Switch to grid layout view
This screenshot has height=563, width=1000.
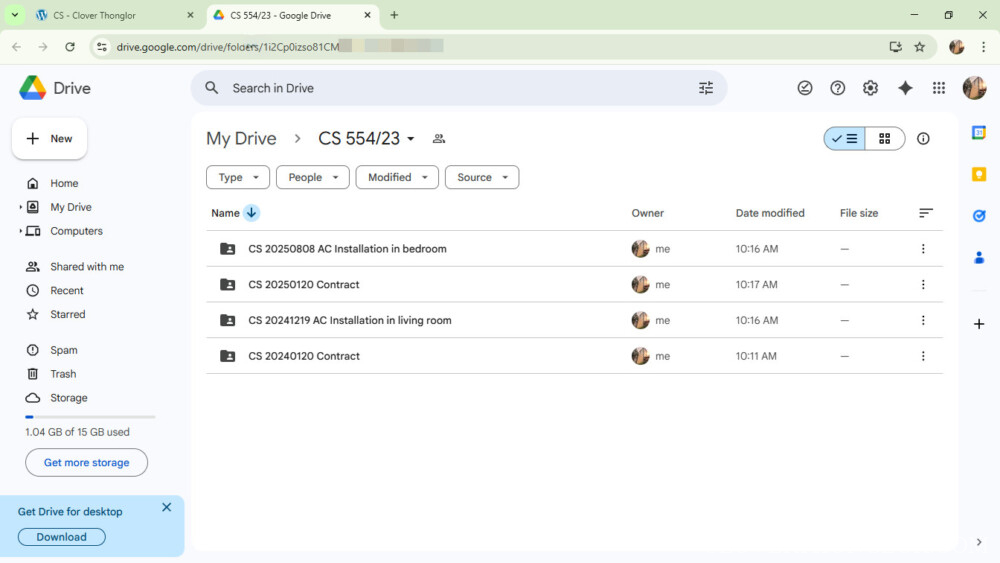[x=885, y=139]
